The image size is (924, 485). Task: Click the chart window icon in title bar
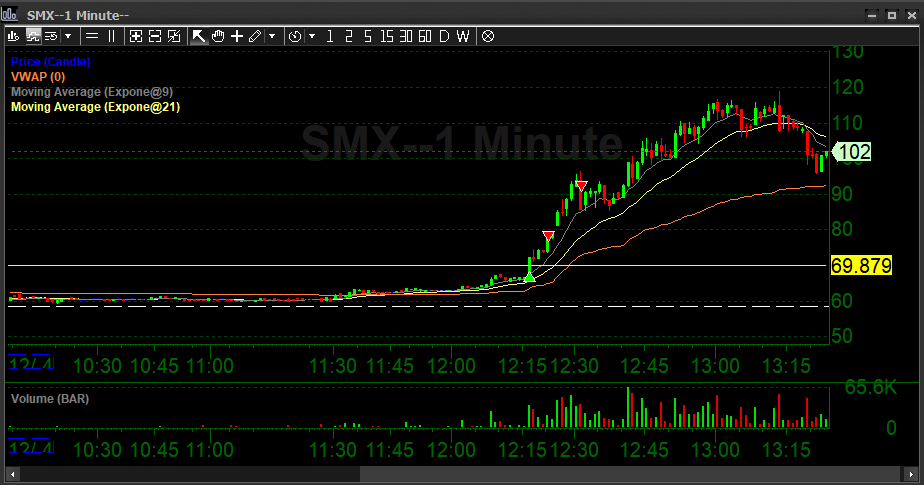pyautogui.click(x=9, y=14)
